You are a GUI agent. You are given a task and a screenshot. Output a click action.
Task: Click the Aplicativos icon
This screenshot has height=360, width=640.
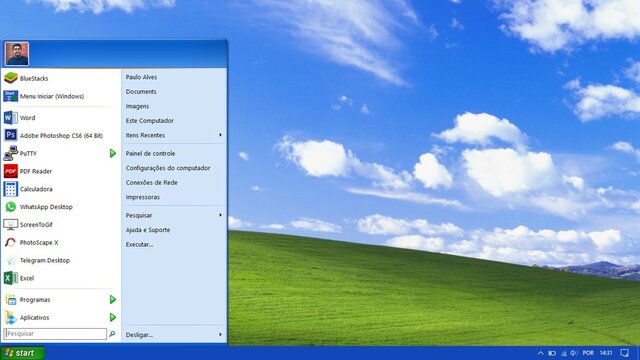[11, 317]
